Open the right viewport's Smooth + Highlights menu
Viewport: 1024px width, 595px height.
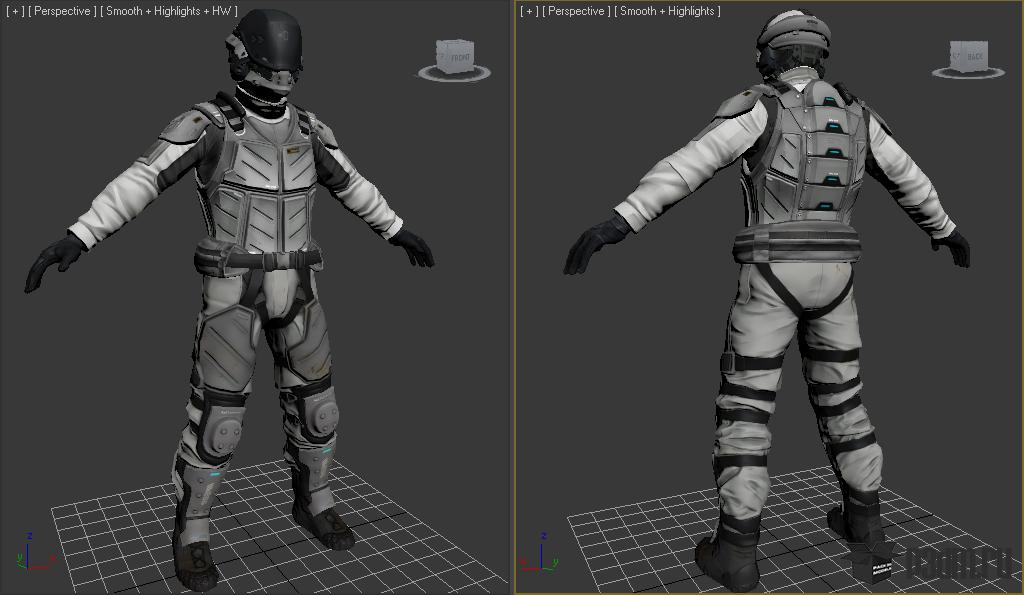pos(667,11)
